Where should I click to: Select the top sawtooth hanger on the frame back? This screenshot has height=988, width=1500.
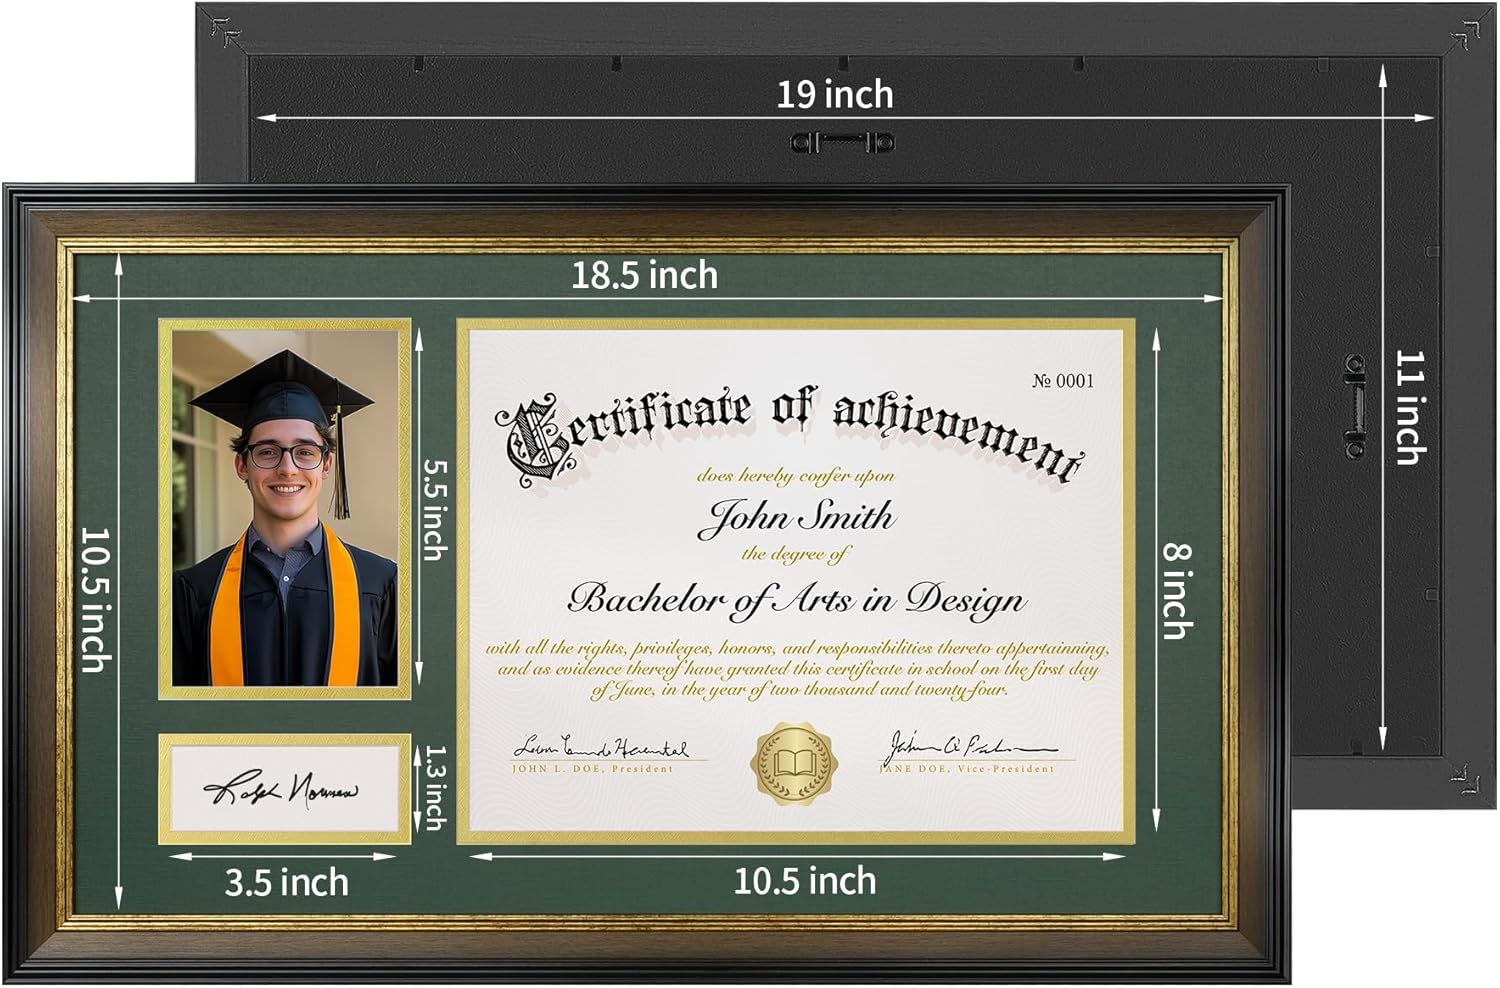coord(843,142)
